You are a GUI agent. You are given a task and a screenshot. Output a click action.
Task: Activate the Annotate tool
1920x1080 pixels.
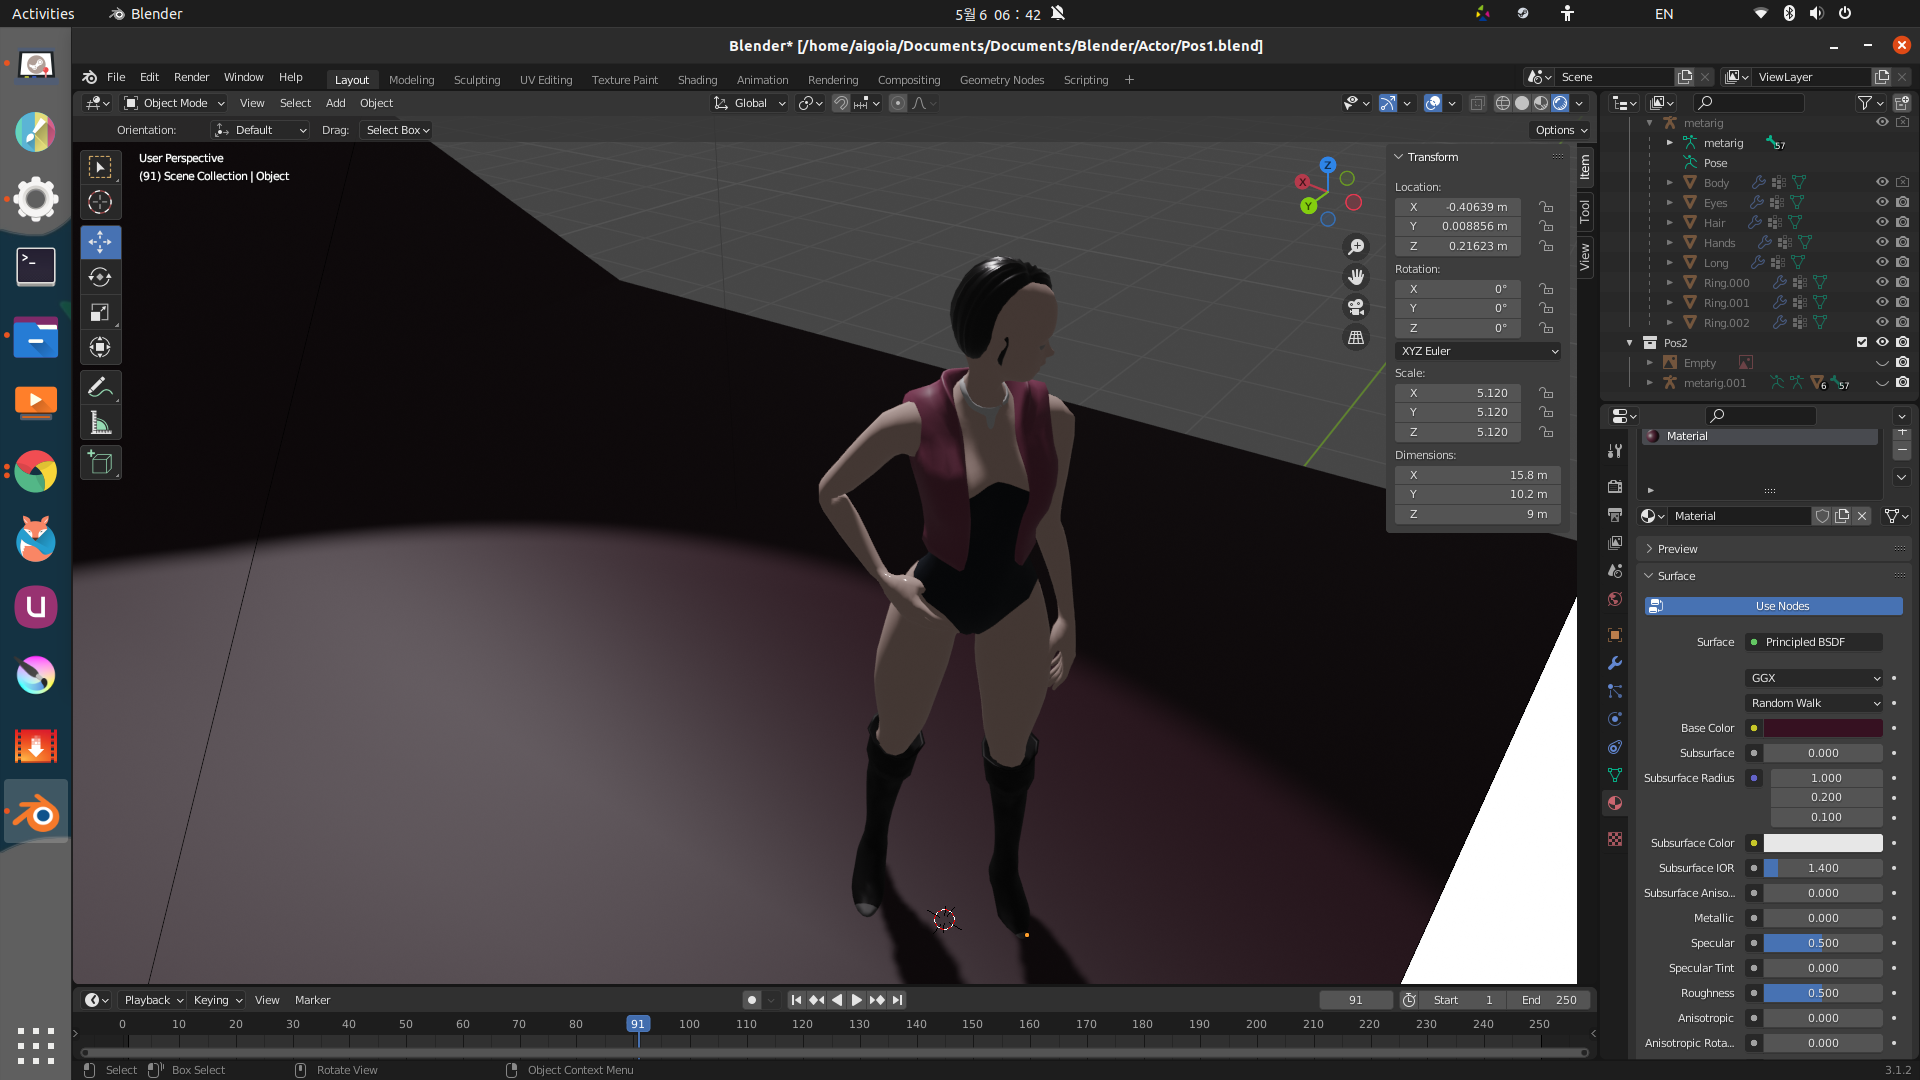(x=100, y=387)
